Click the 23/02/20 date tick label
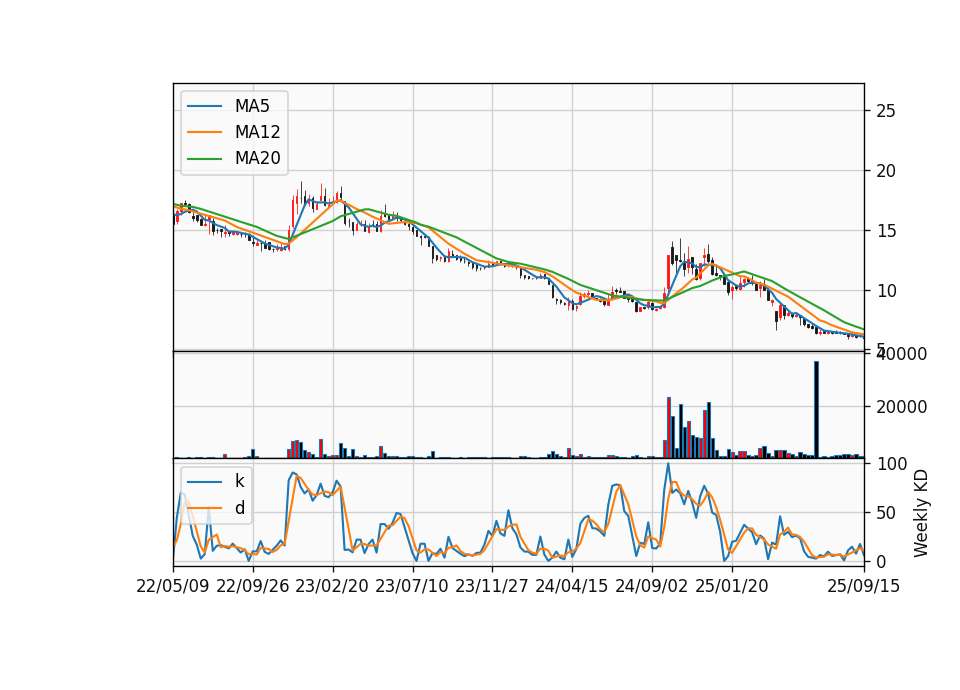 (x=332, y=586)
